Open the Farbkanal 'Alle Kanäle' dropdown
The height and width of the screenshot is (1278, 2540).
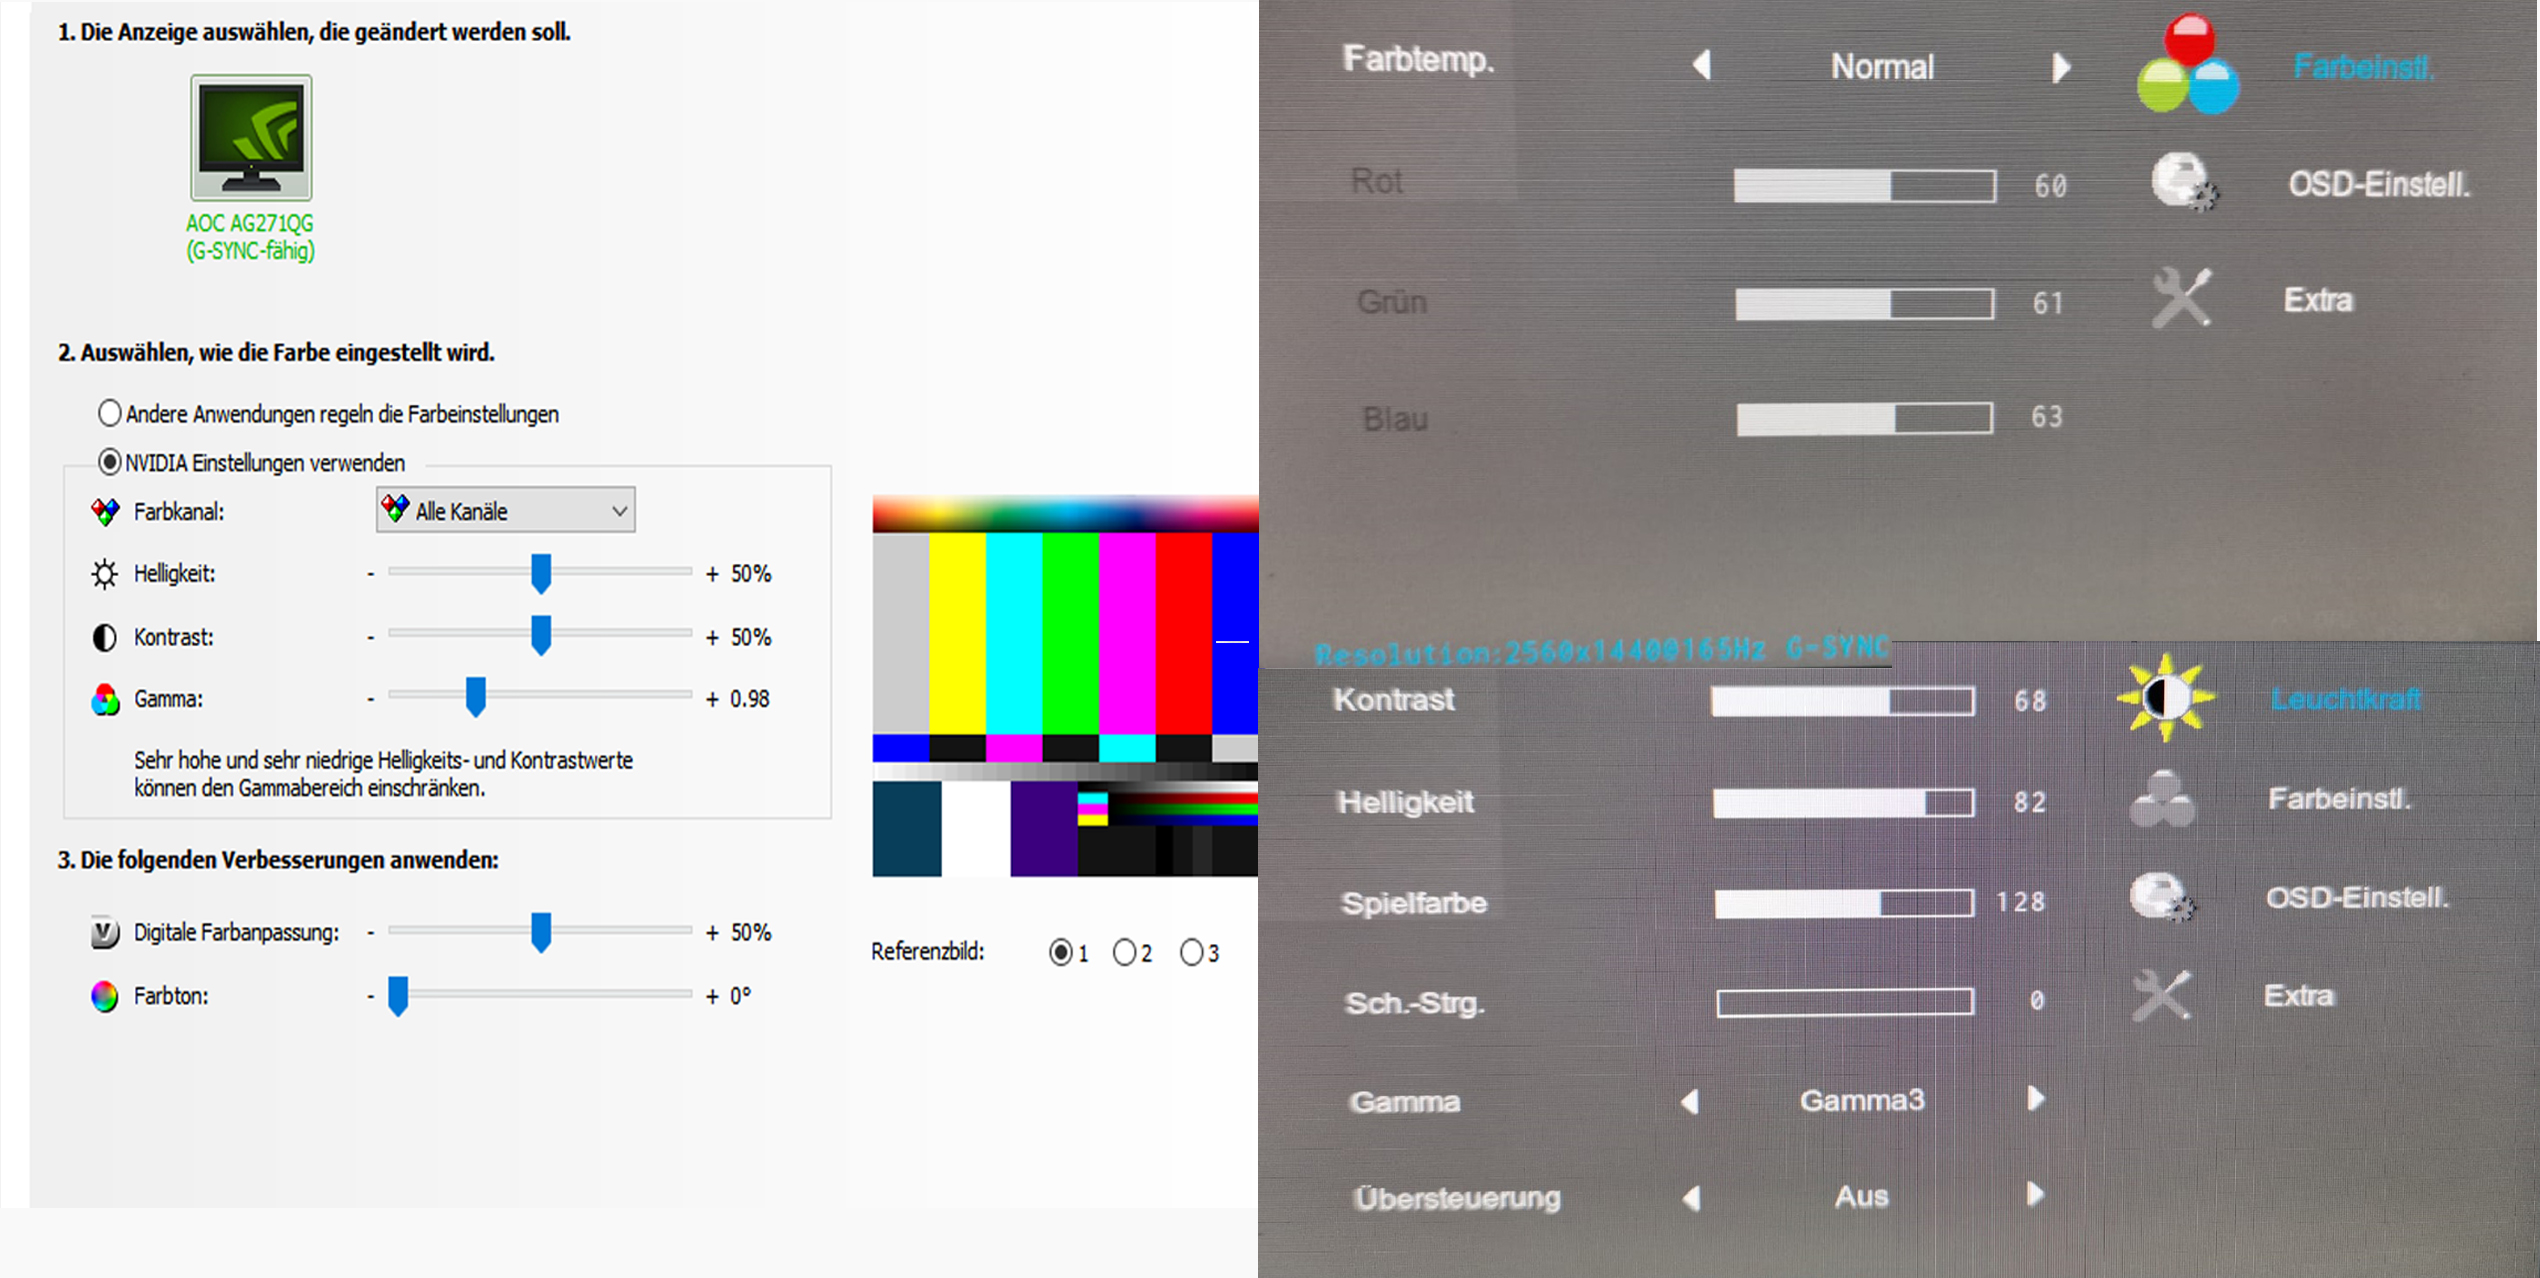[x=505, y=511]
